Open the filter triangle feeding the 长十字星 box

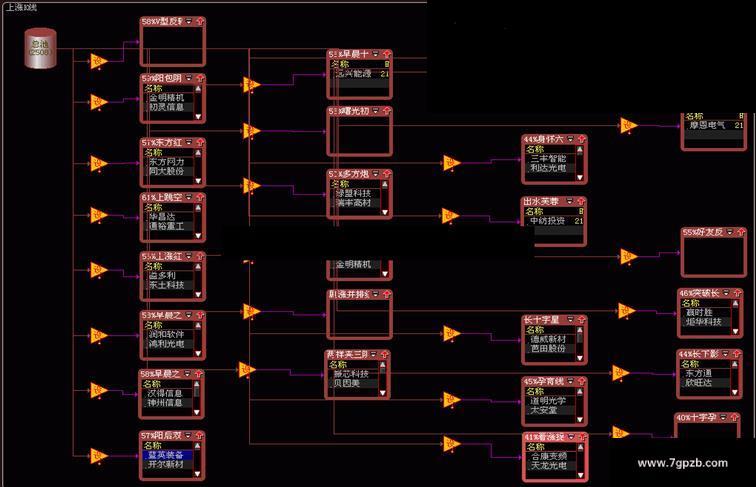[x=451, y=334]
